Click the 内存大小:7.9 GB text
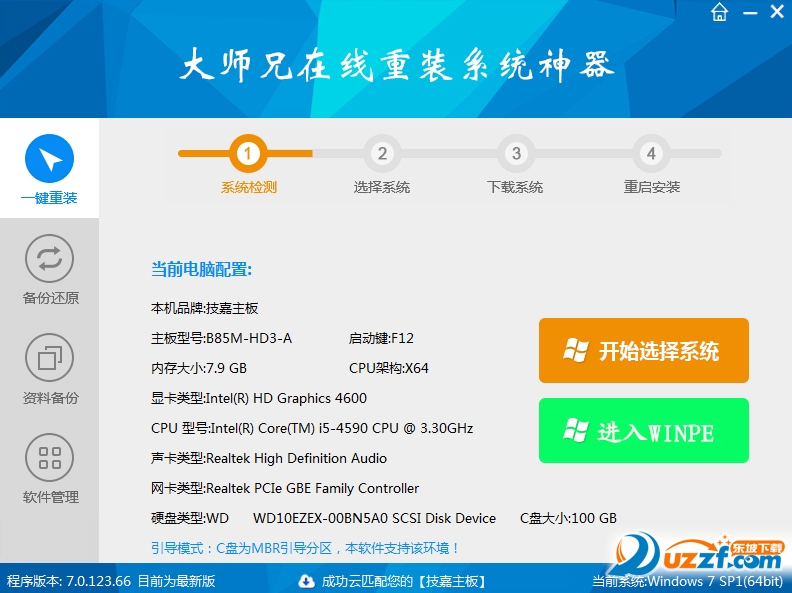Viewport: 792px width, 593px height. [x=199, y=368]
